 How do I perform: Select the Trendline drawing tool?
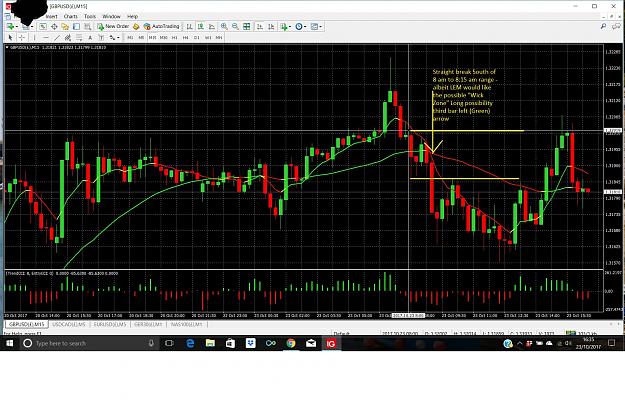click(57, 37)
